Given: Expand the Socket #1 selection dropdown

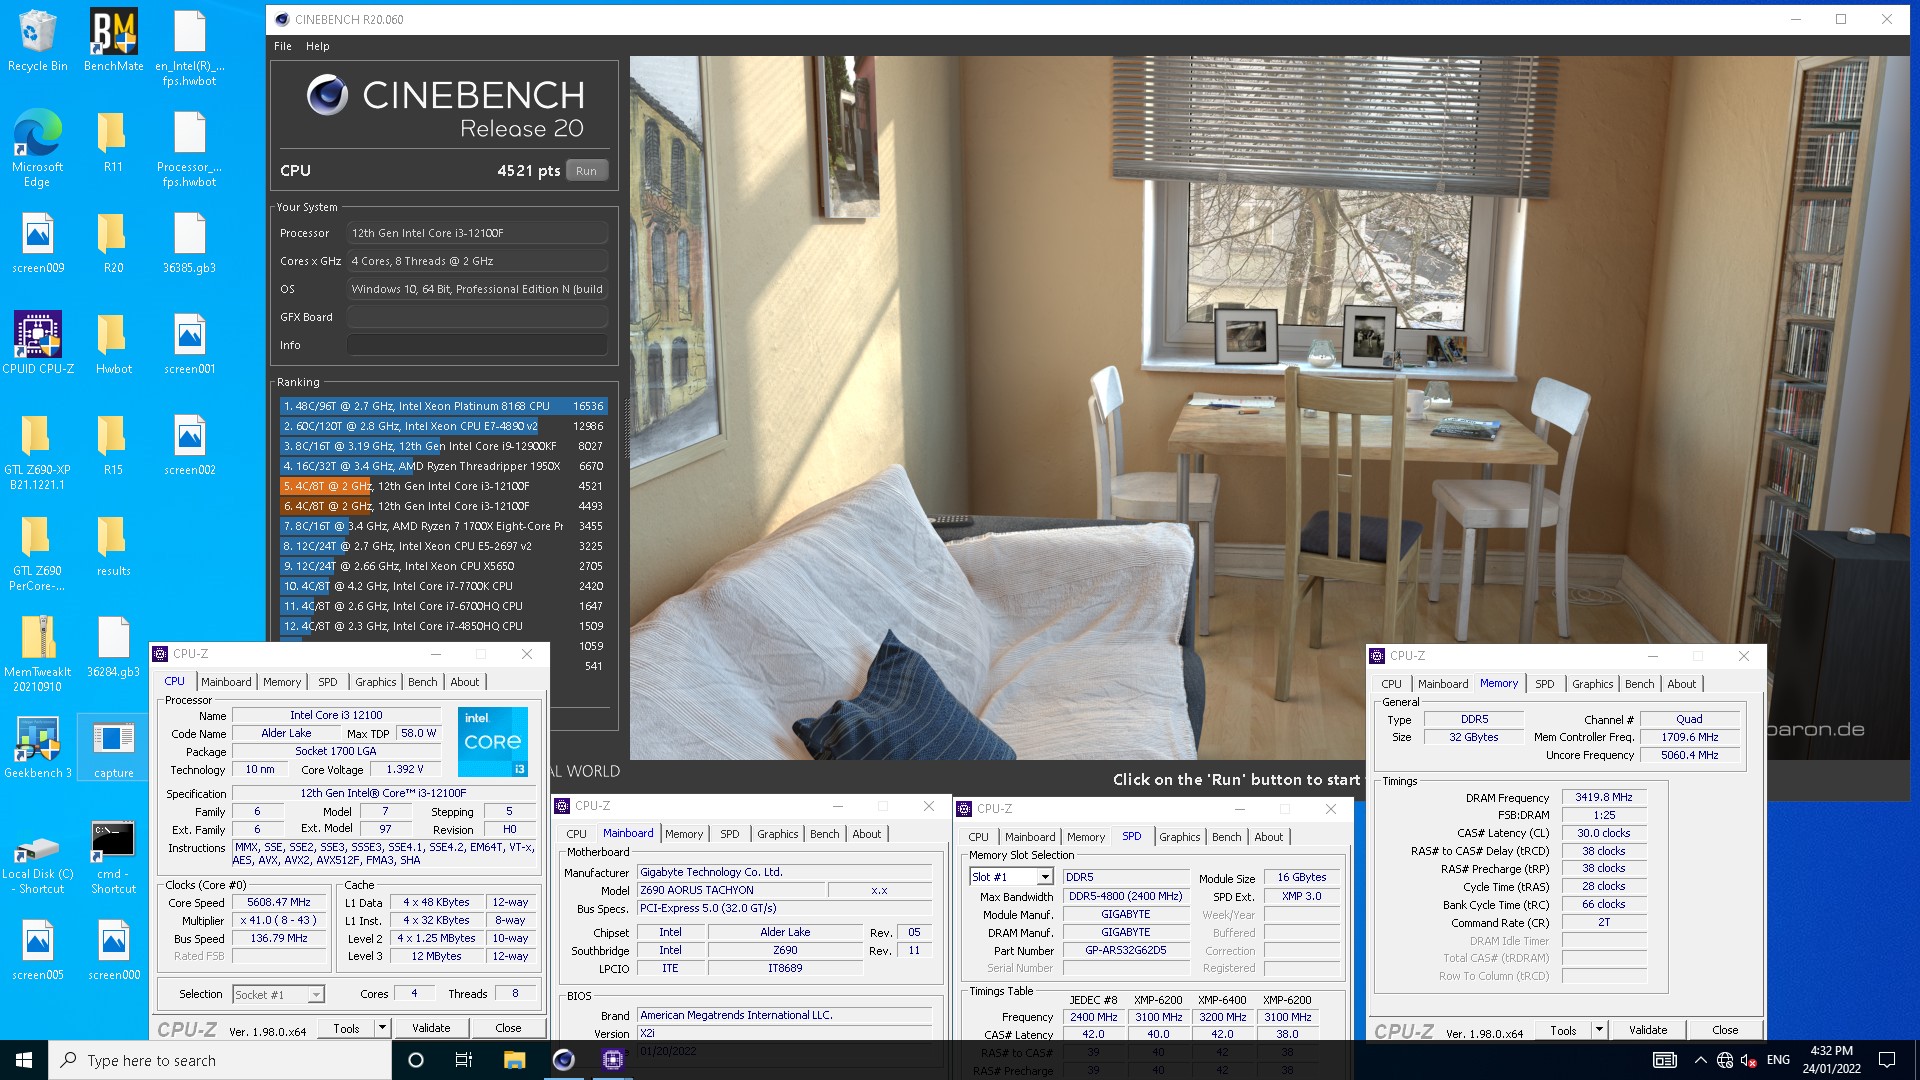Looking at the screenshot, I should coord(315,995).
